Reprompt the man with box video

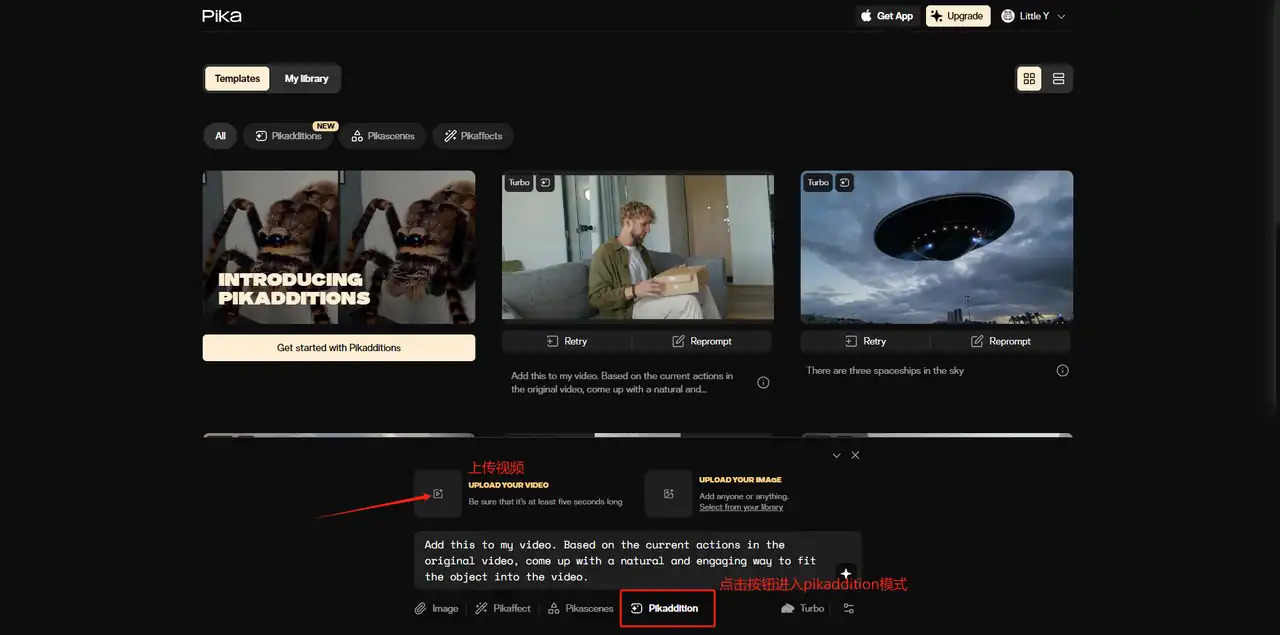point(702,341)
